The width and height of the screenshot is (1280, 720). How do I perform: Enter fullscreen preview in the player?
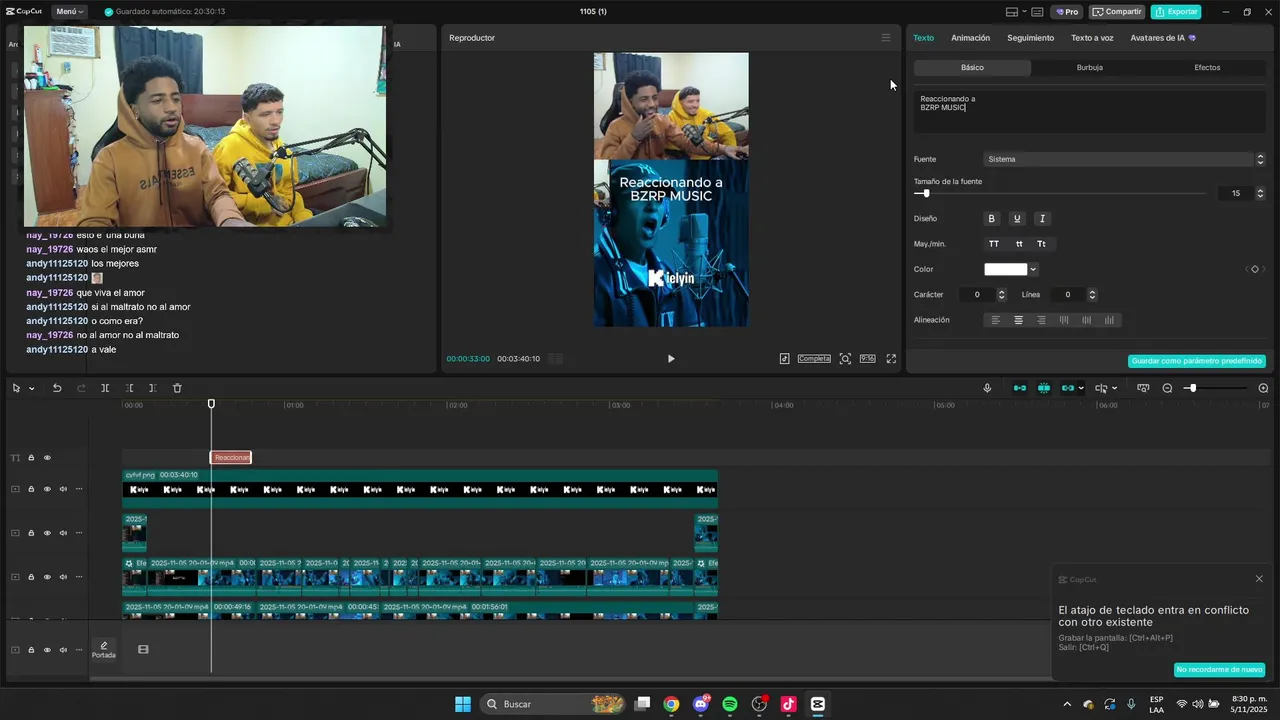tap(891, 358)
